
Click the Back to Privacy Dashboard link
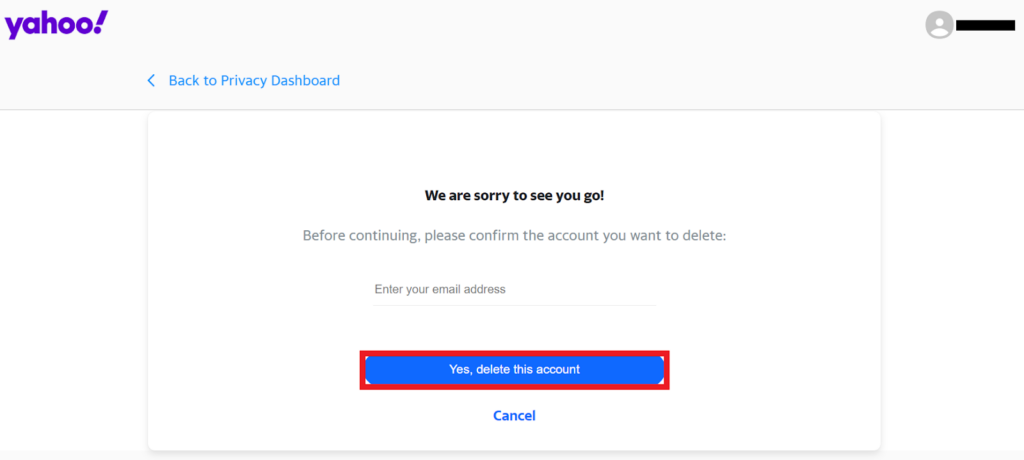(254, 80)
